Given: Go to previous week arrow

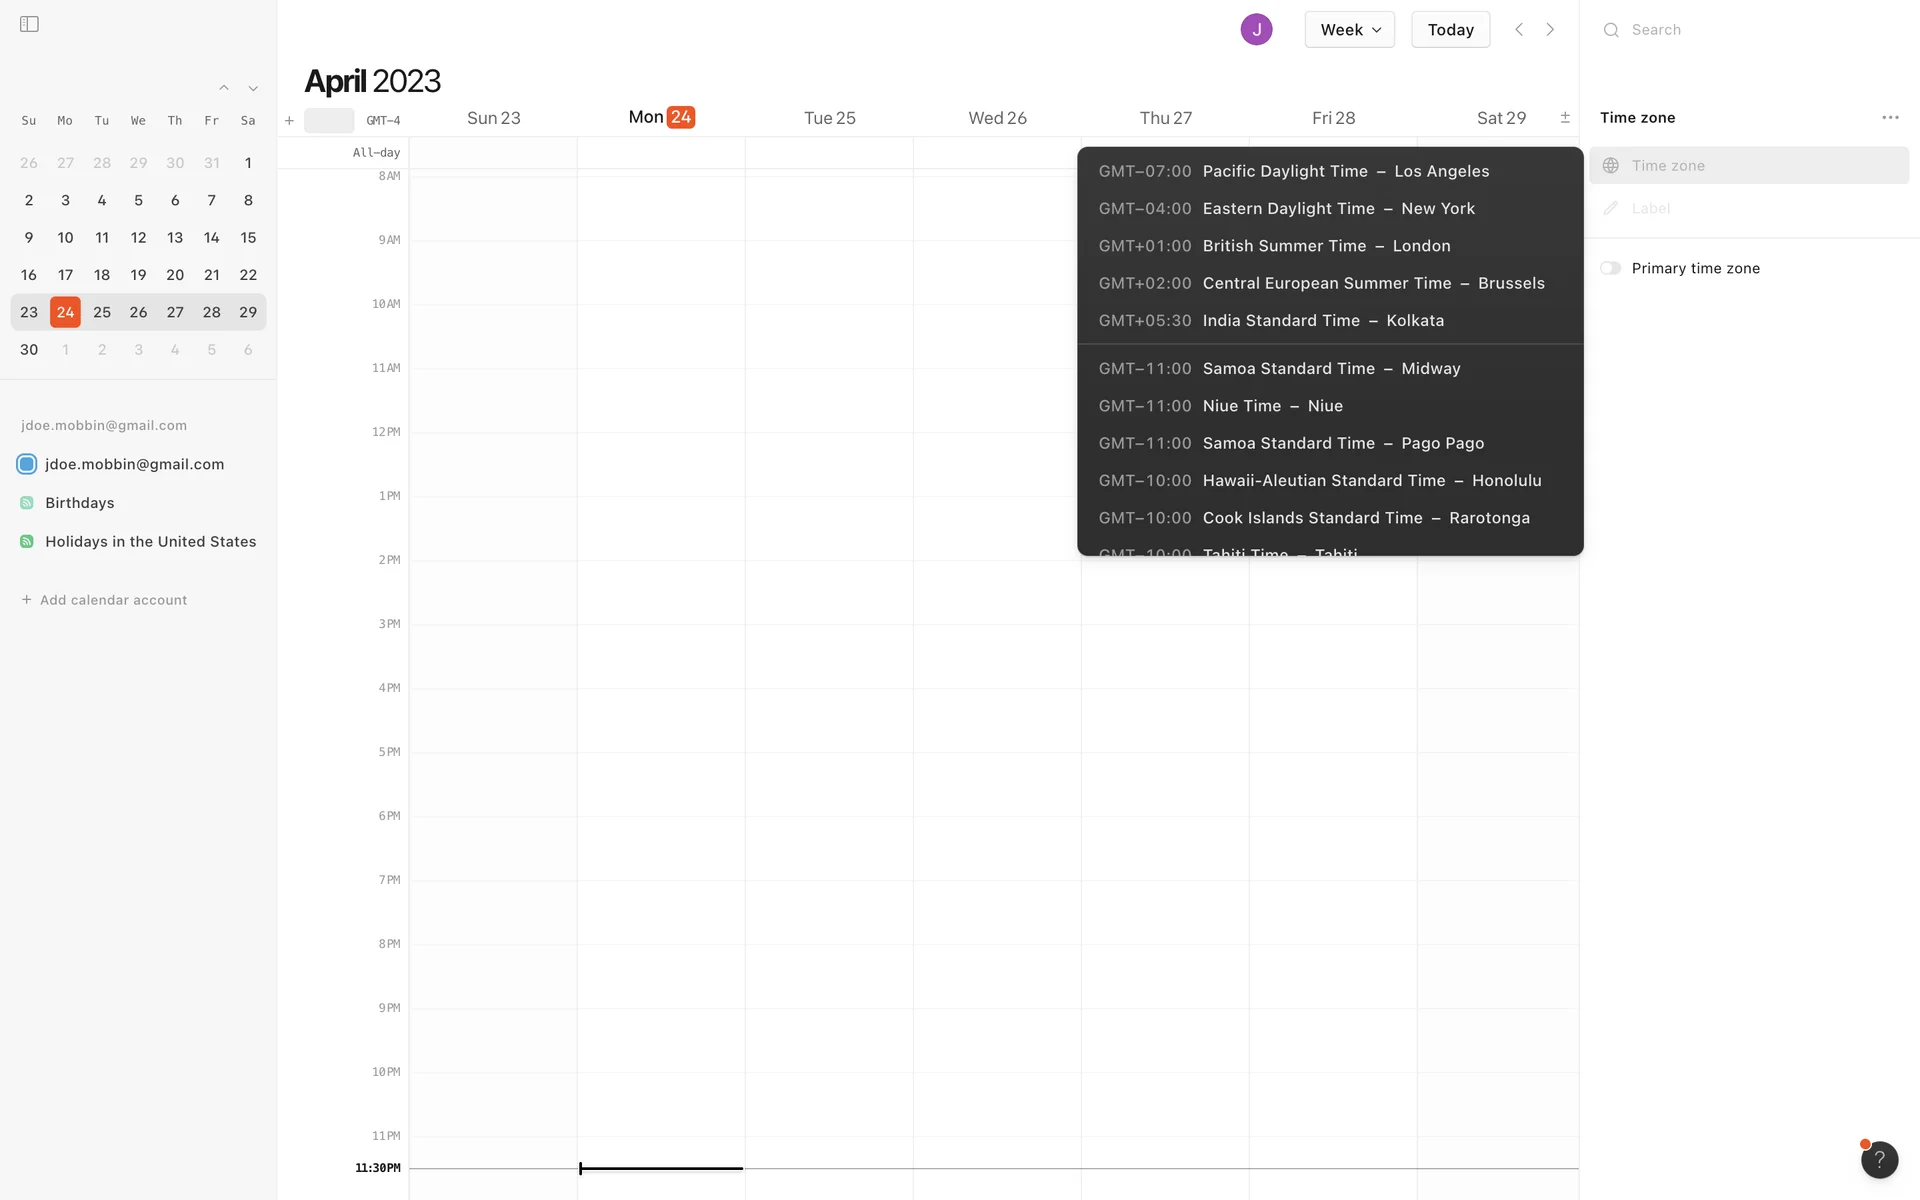Looking at the screenshot, I should click(x=1519, y=29).
